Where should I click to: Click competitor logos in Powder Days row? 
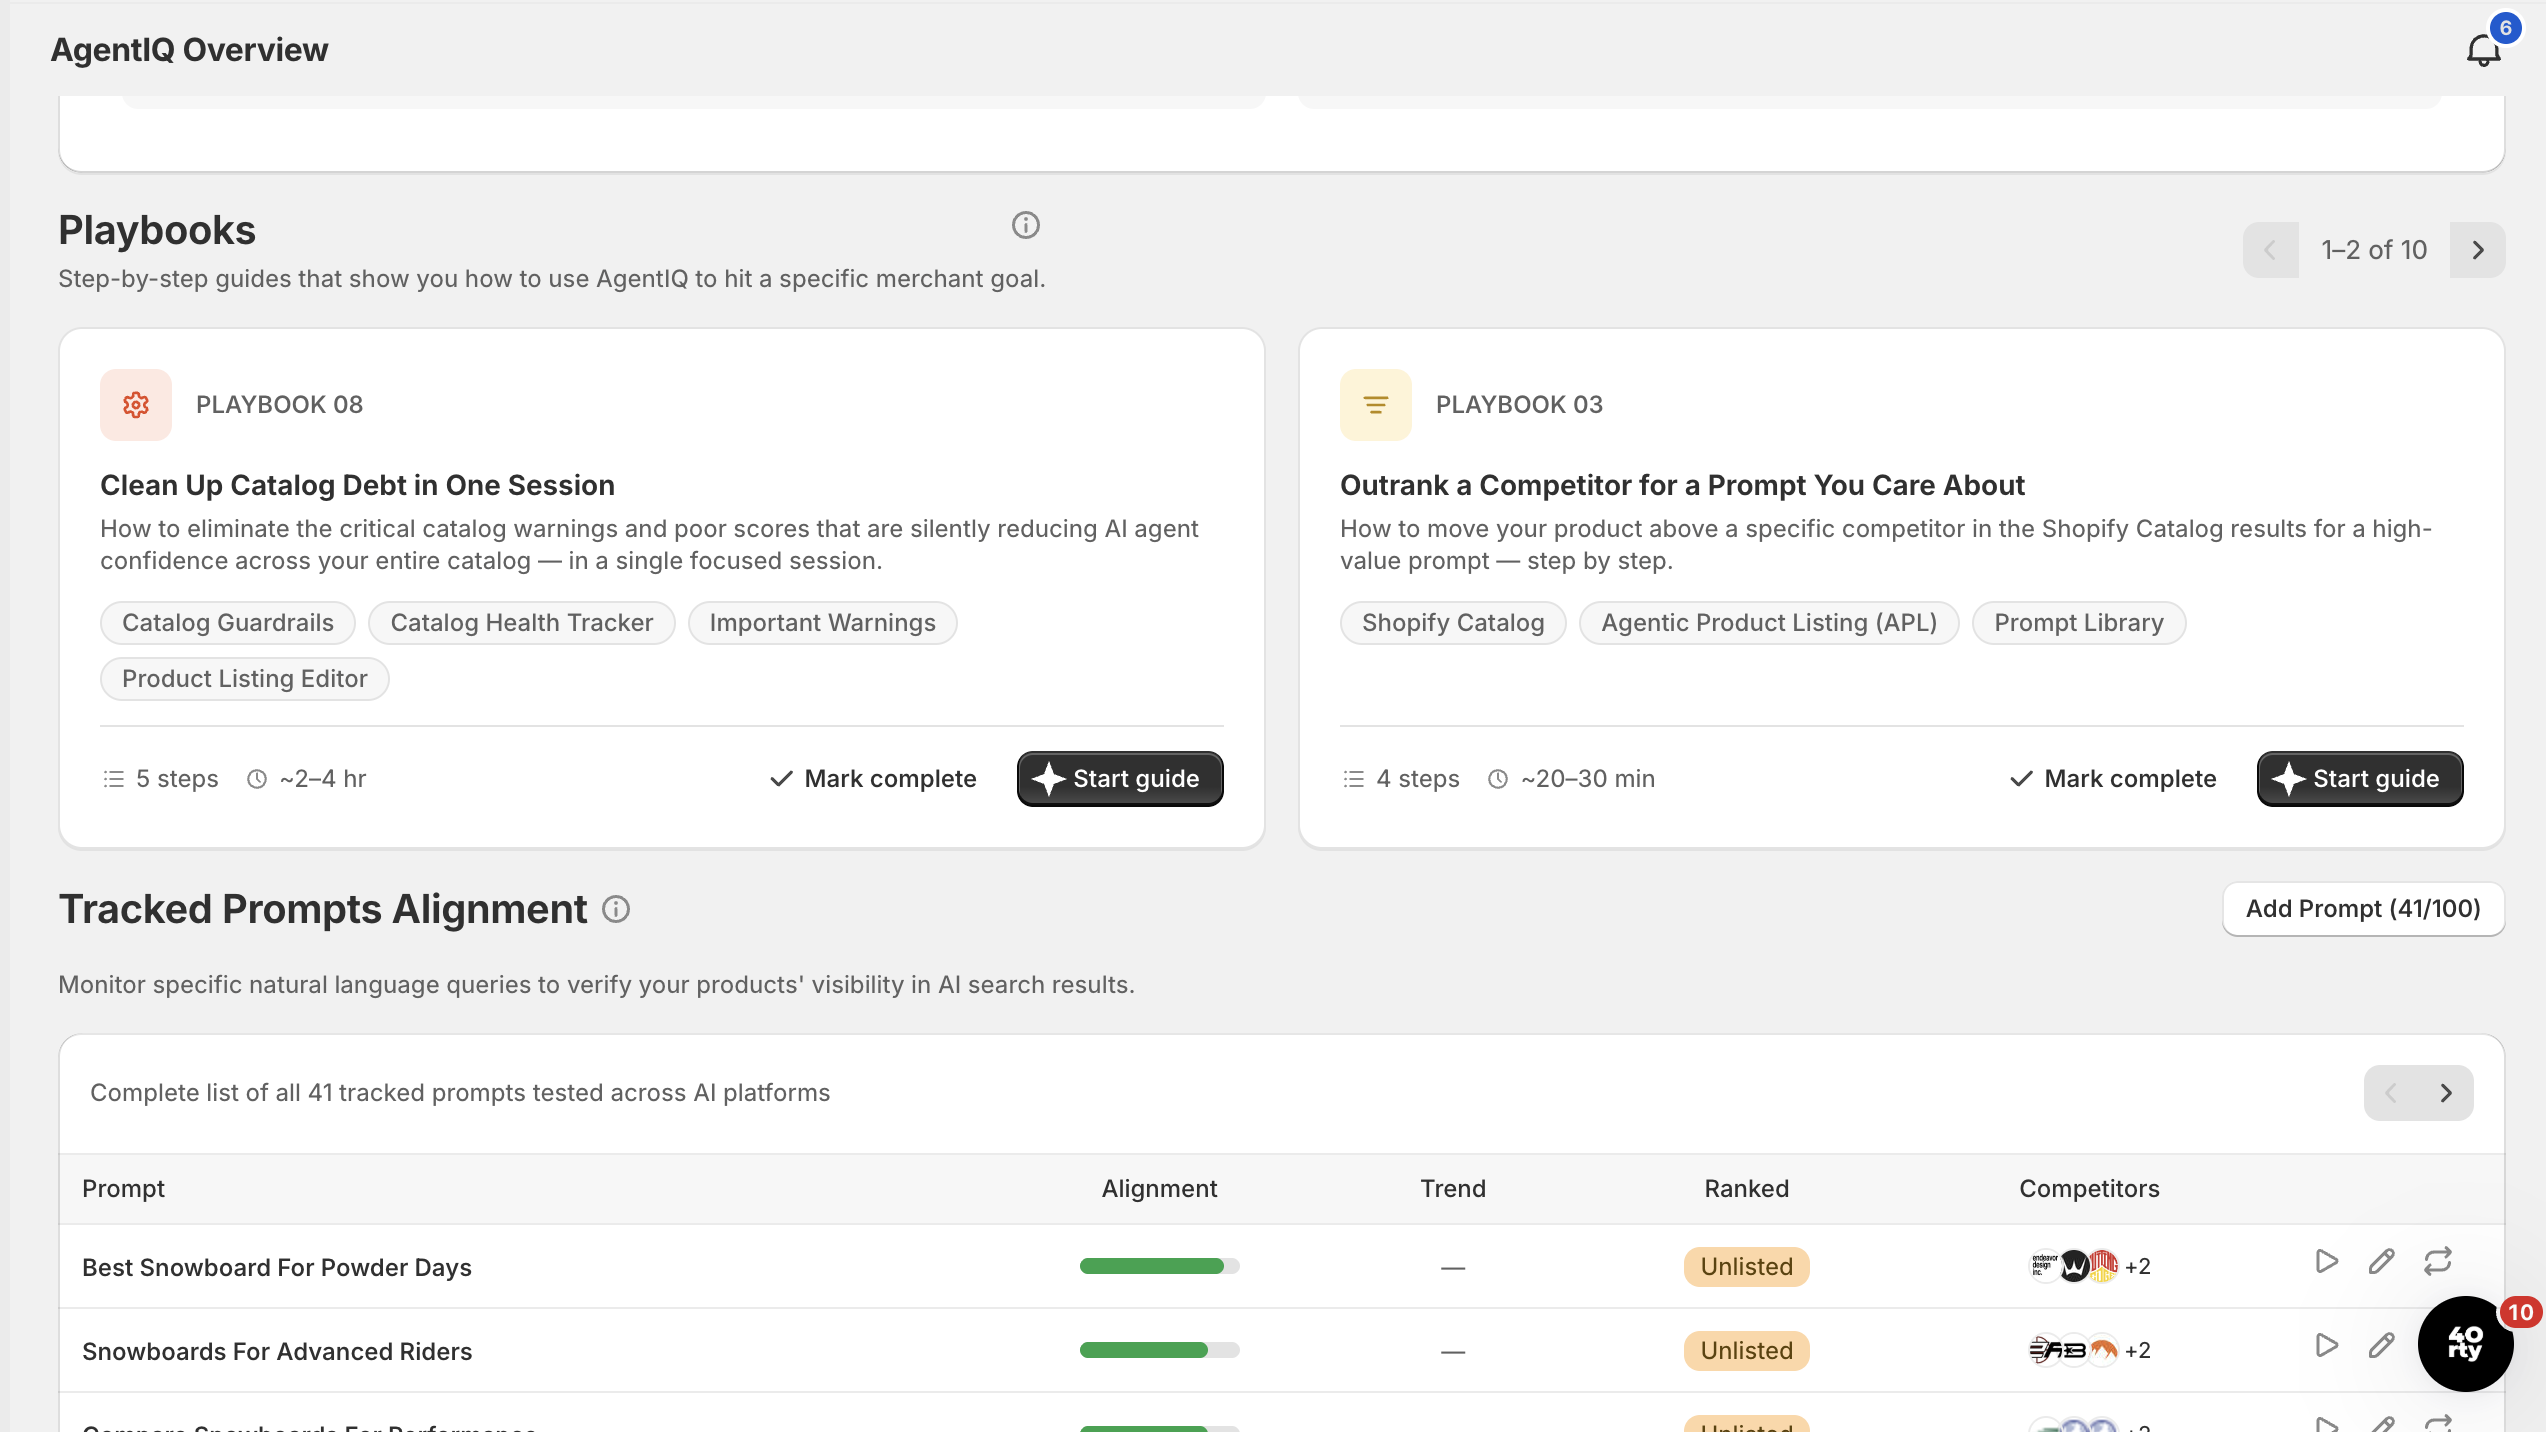tap(2074, 1266)
